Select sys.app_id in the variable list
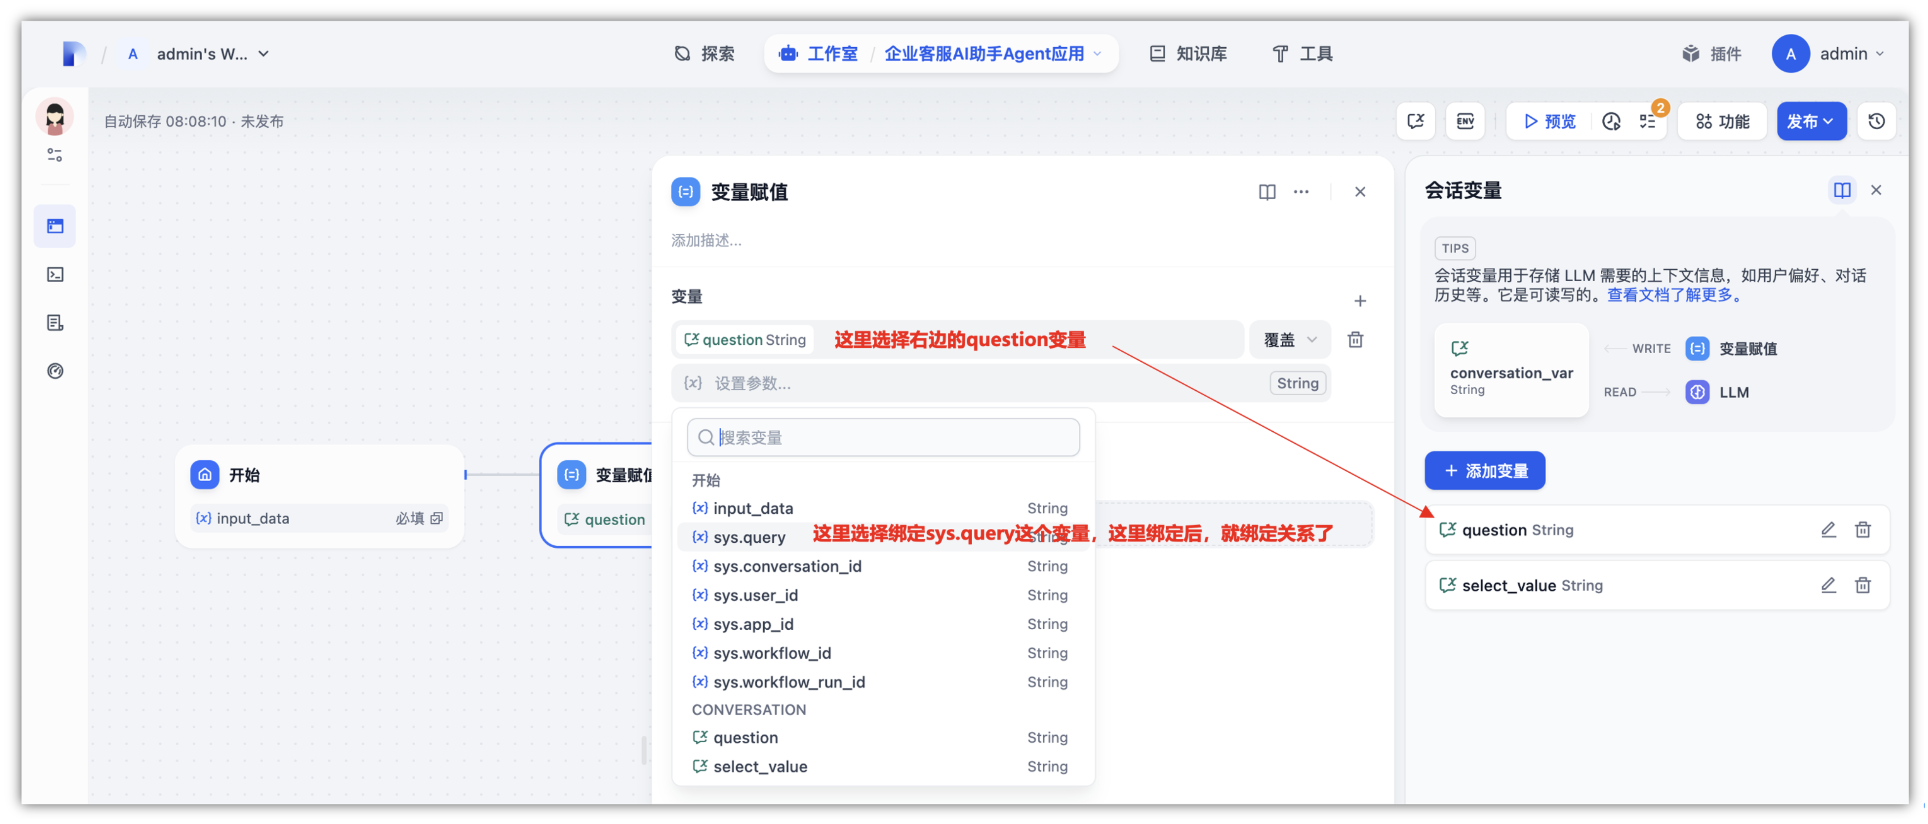The image size is (1928, 824). pos(883,624)
